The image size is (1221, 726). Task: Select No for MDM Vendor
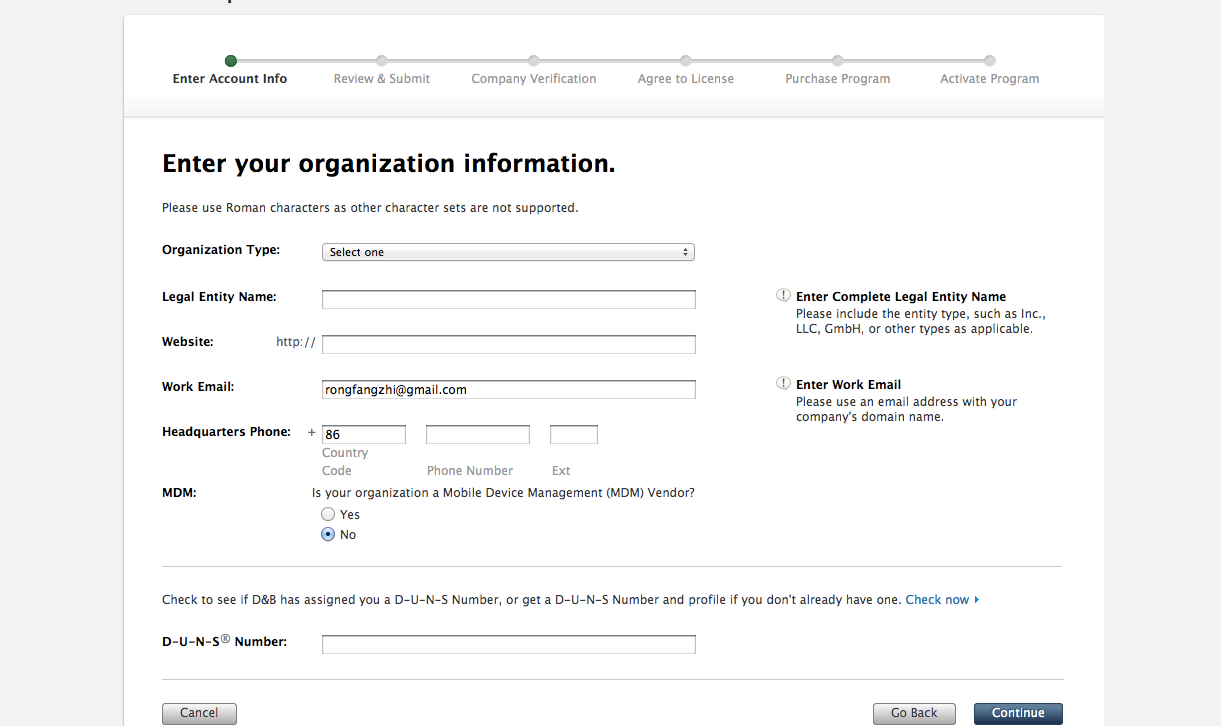pos(328,535)
